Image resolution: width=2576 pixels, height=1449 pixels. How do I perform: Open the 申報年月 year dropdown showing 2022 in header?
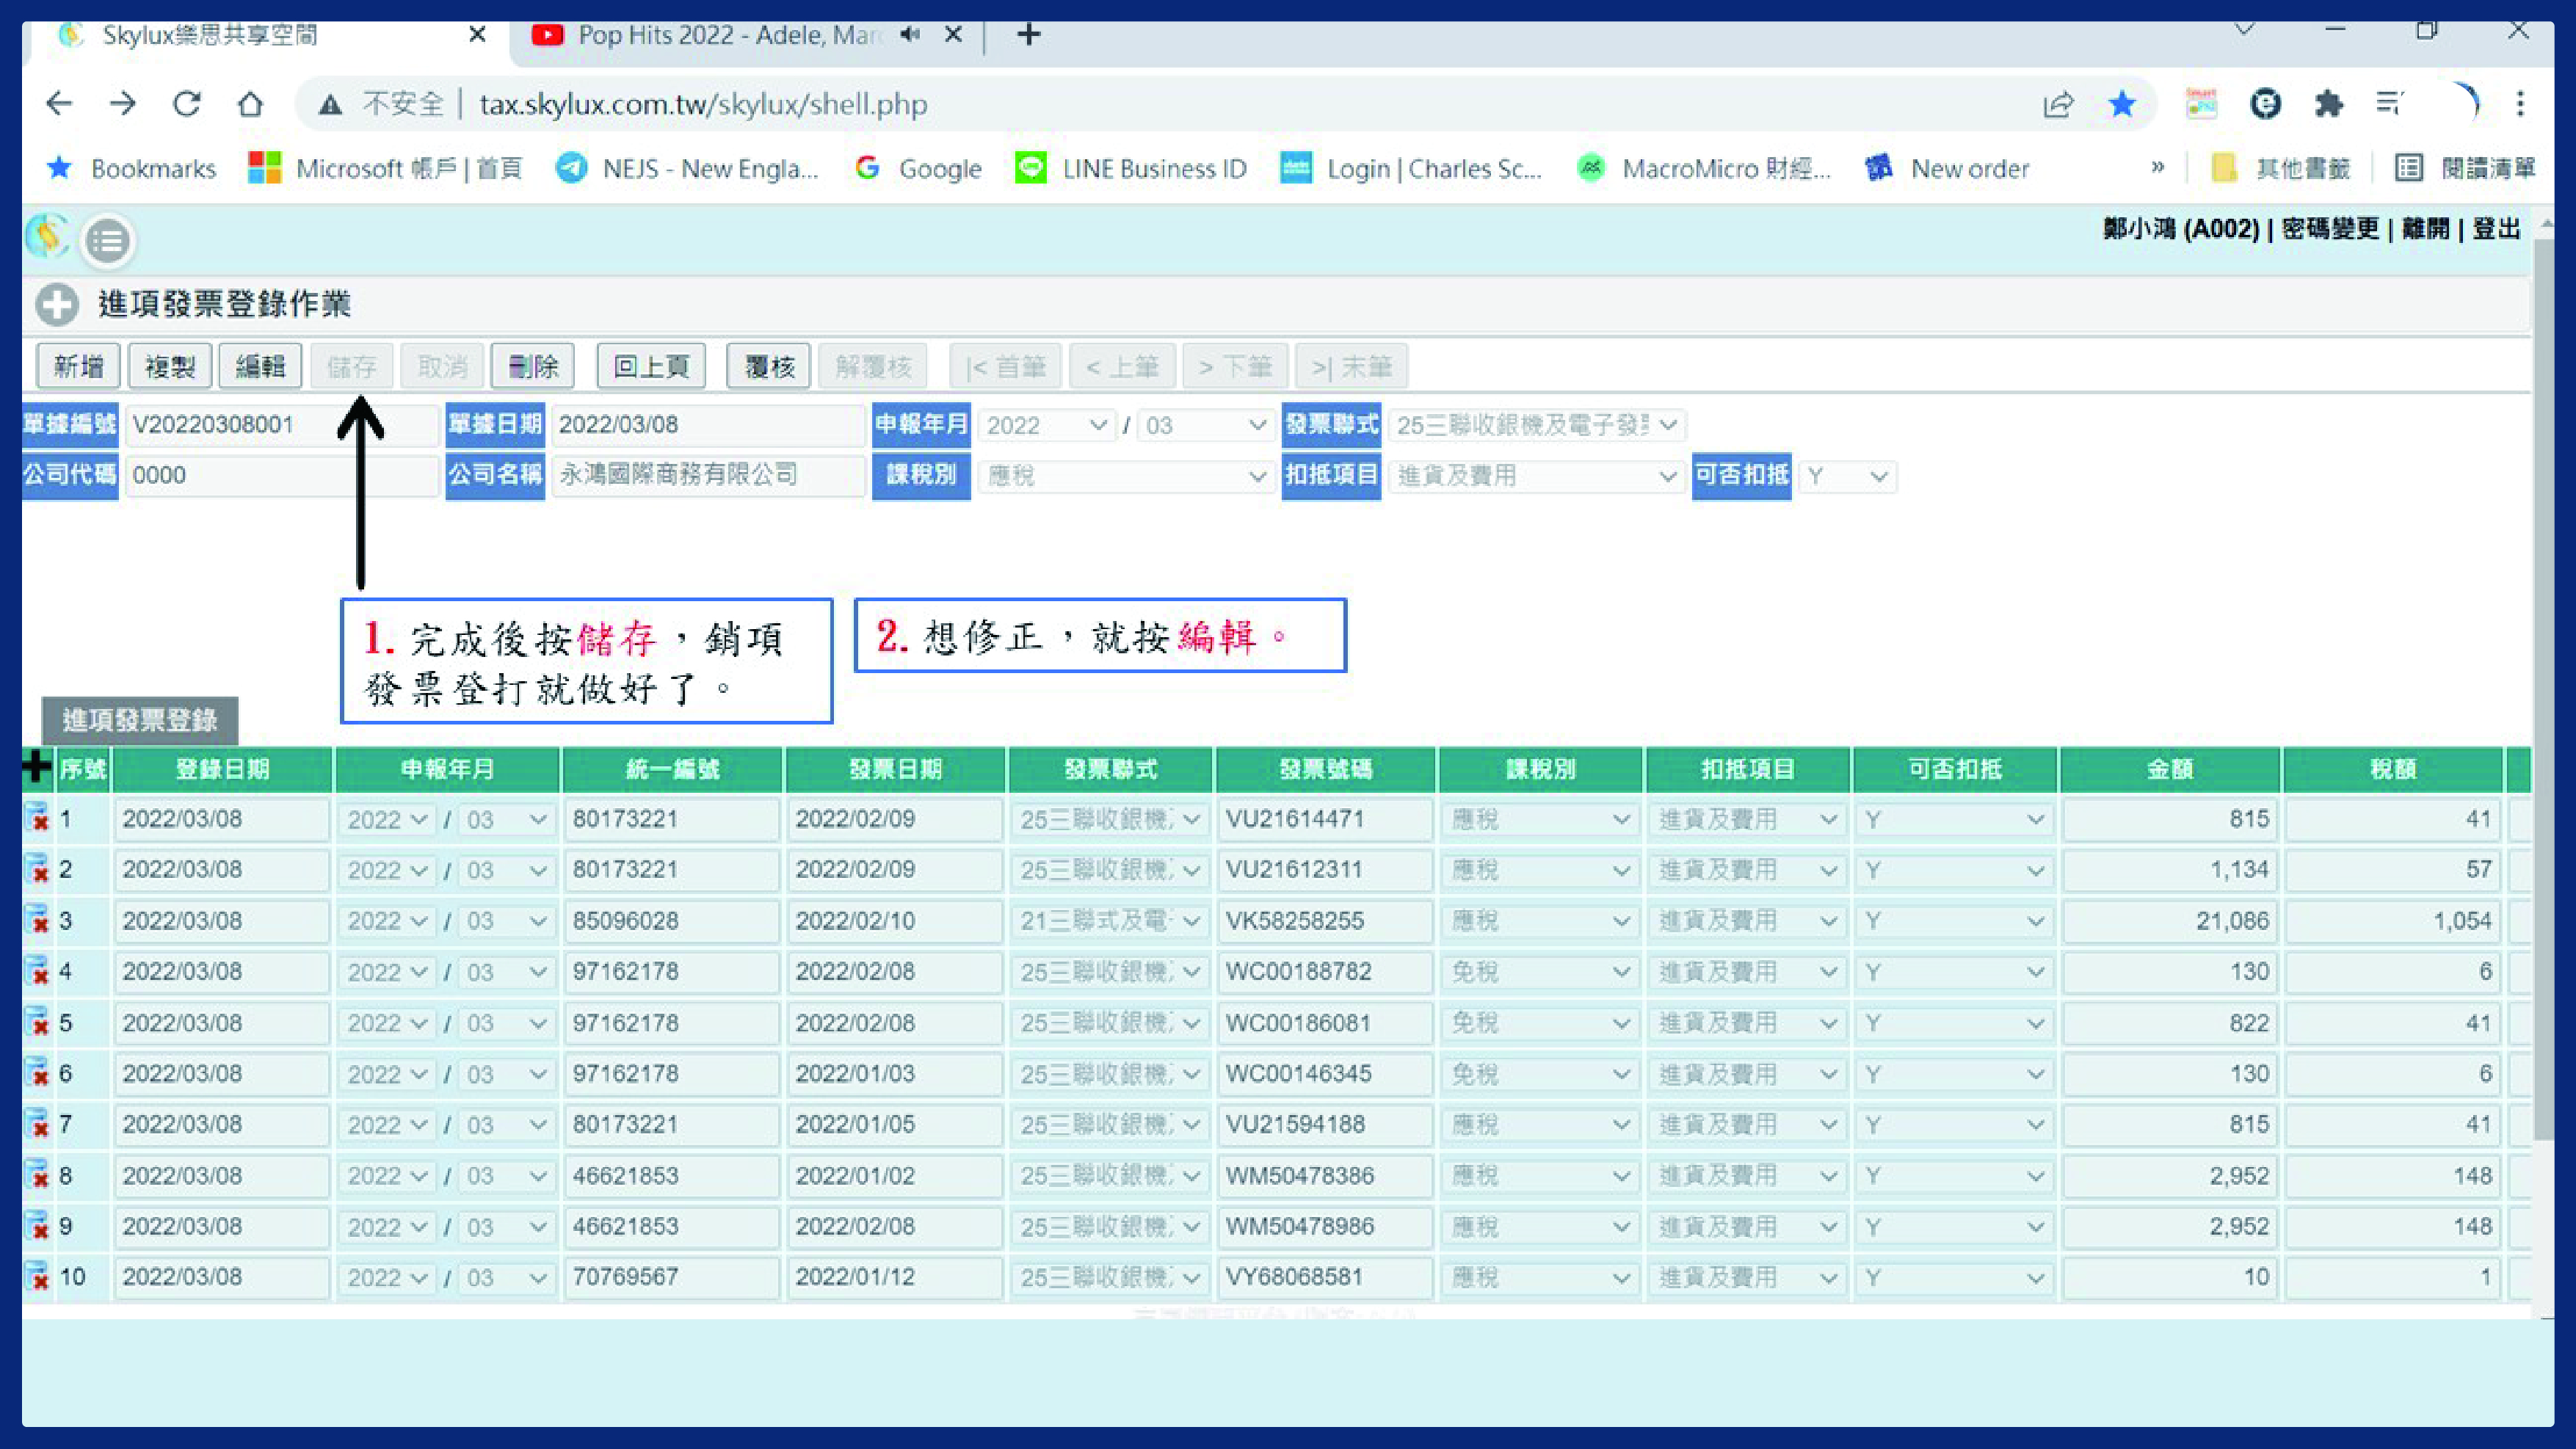pyautogui.click(x=1046, y=425)
